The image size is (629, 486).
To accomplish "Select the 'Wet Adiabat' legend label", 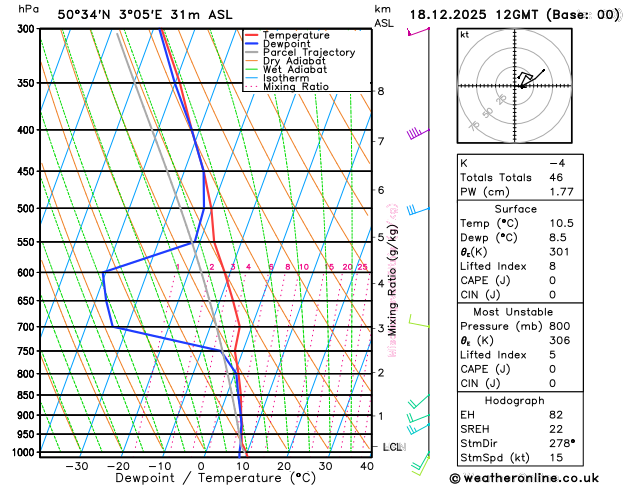I will (x=295, y=69).
